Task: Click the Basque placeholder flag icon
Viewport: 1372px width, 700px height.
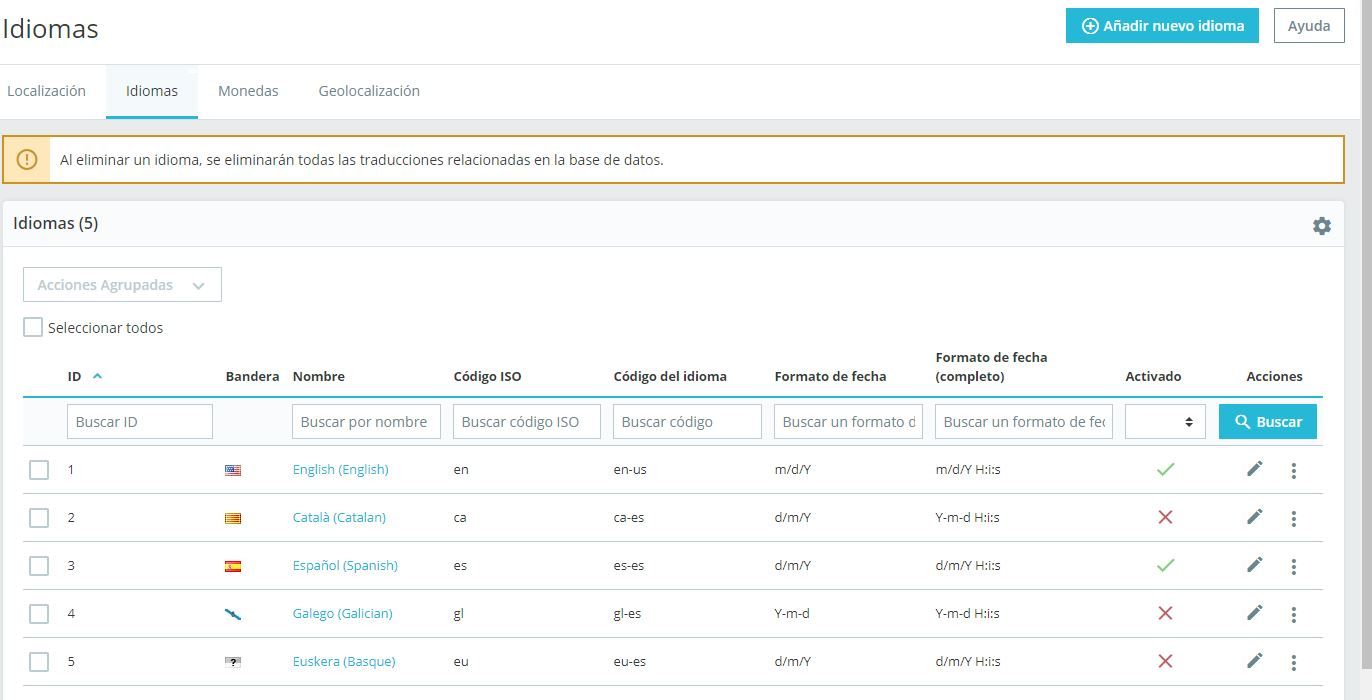Action: tap(233, 662)
